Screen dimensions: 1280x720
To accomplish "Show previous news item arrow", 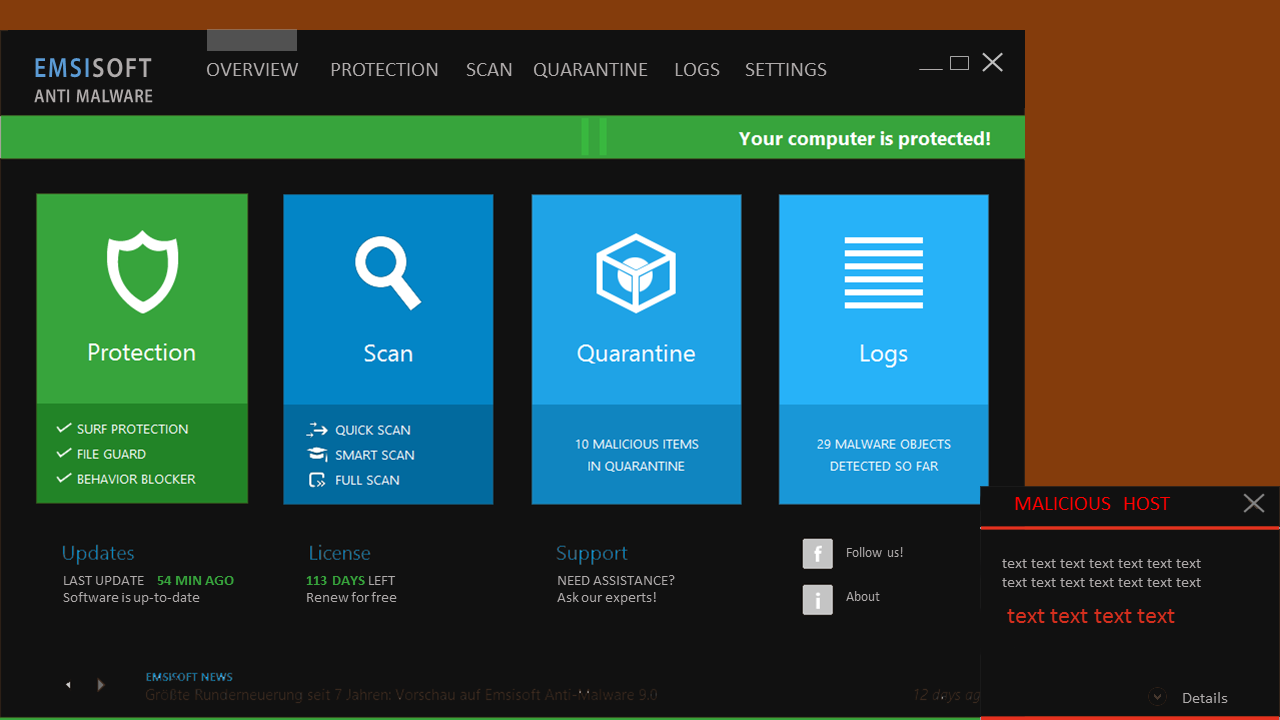I will click(x=68, y=685).
